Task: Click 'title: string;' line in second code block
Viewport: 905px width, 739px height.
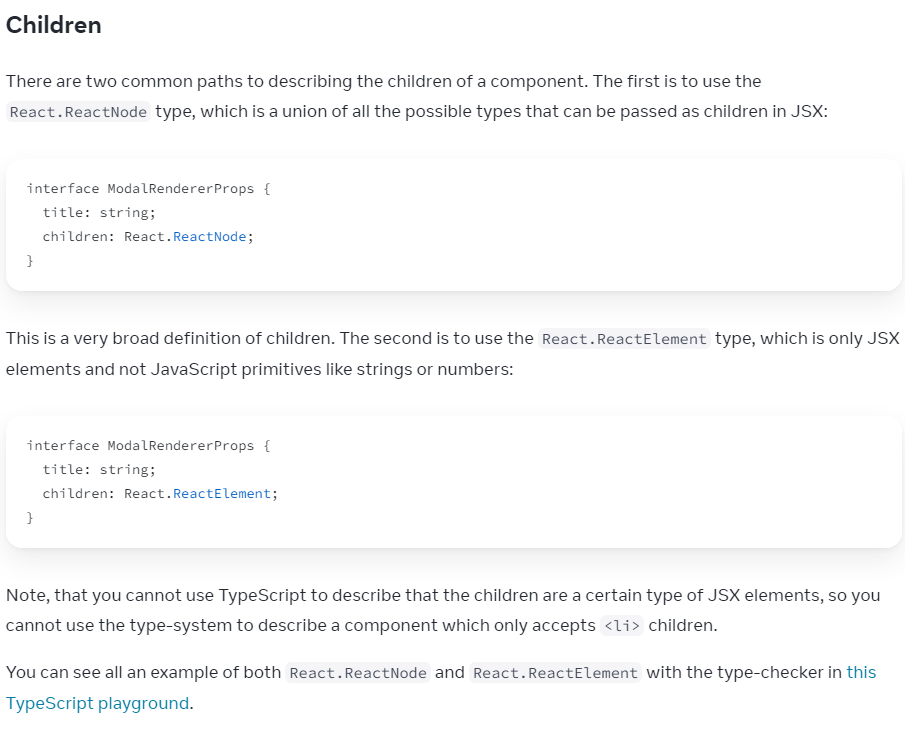Action: click(99, 469)
